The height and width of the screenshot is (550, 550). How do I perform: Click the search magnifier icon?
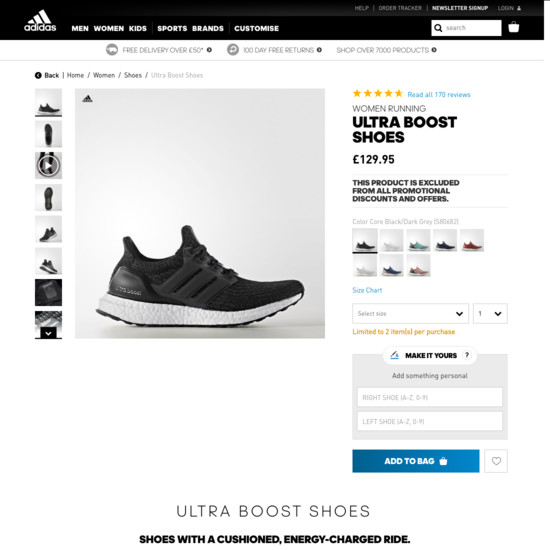(x=438, y=28)
